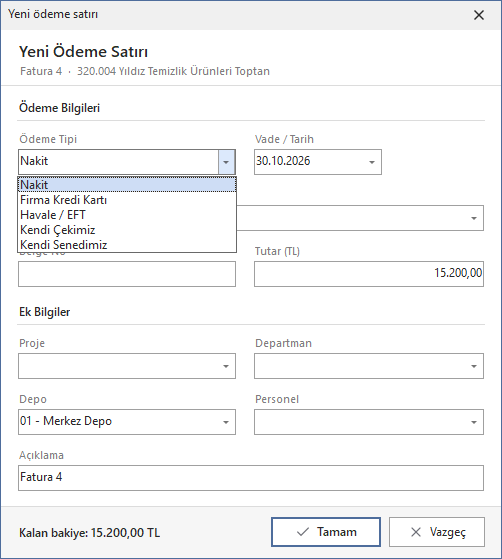
Task: Confirm with the Tamam button
Action: (326, 532)
